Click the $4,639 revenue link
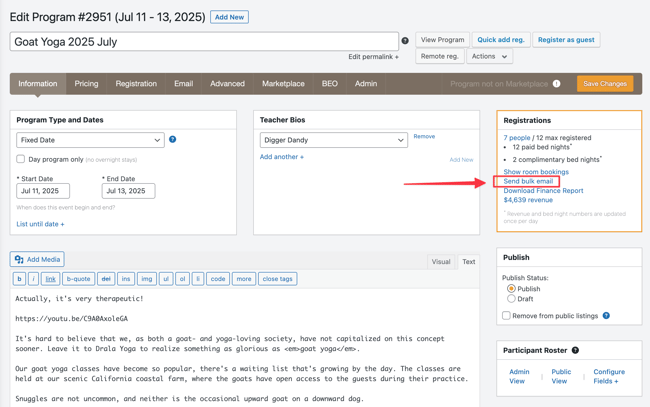Image resolution: width=650 pixels, height=407 pixels. (x=528, y=200)
